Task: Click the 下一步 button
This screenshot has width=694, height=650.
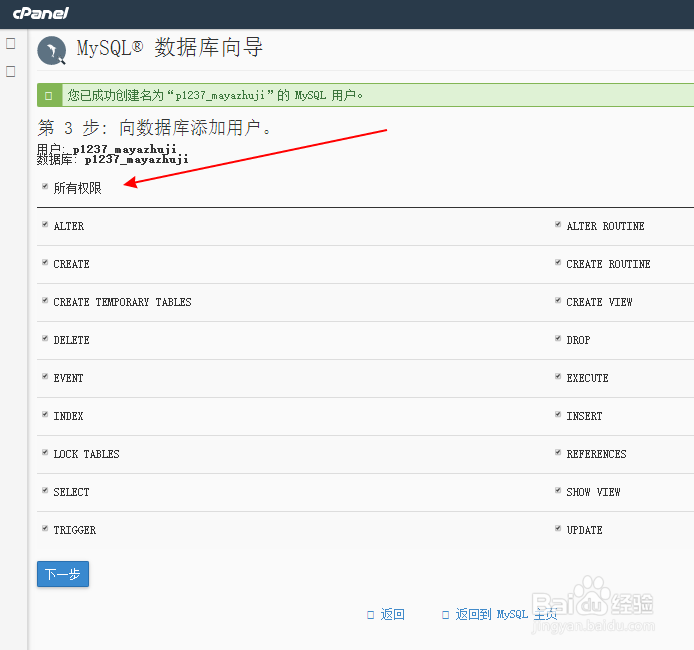Action: pos(63,574)
